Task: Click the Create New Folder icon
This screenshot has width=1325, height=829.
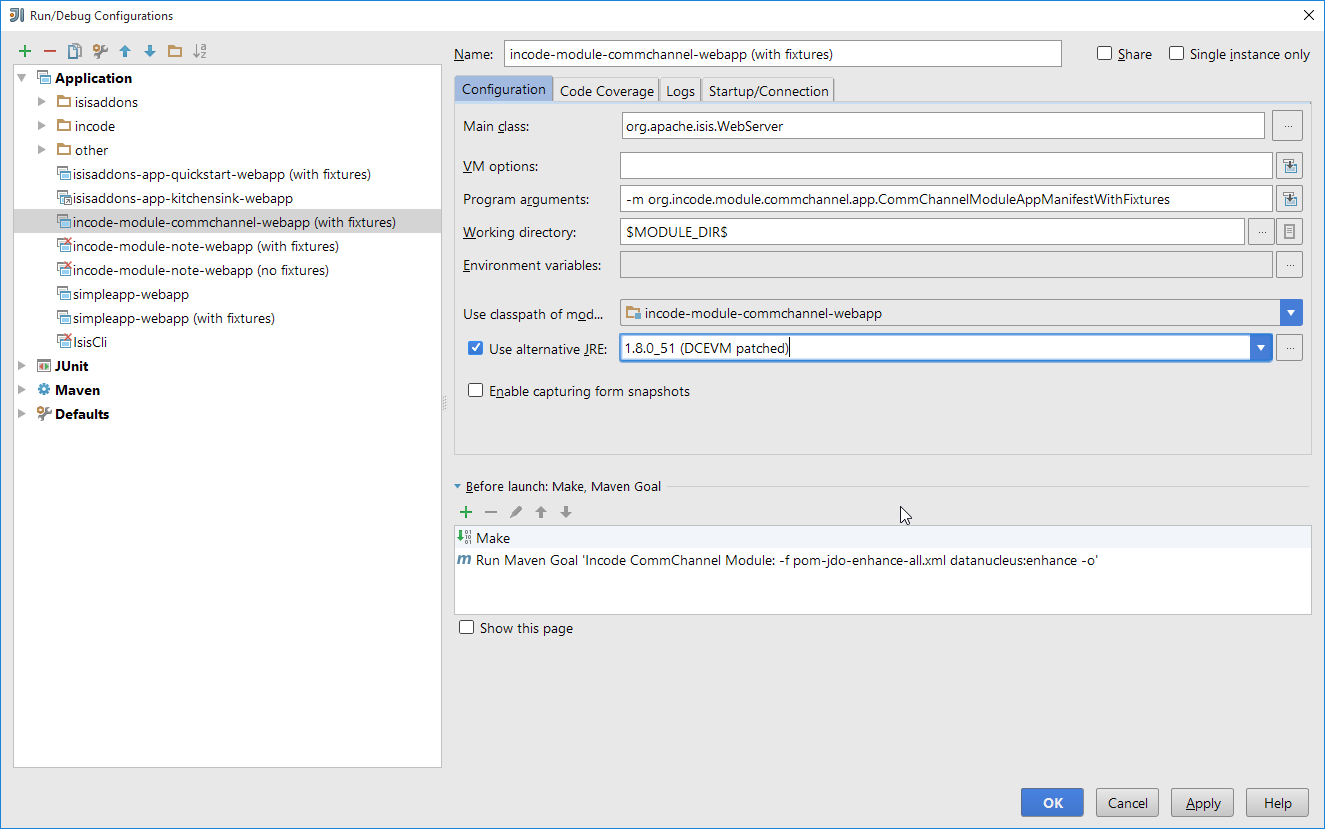Action: (175, 51)
